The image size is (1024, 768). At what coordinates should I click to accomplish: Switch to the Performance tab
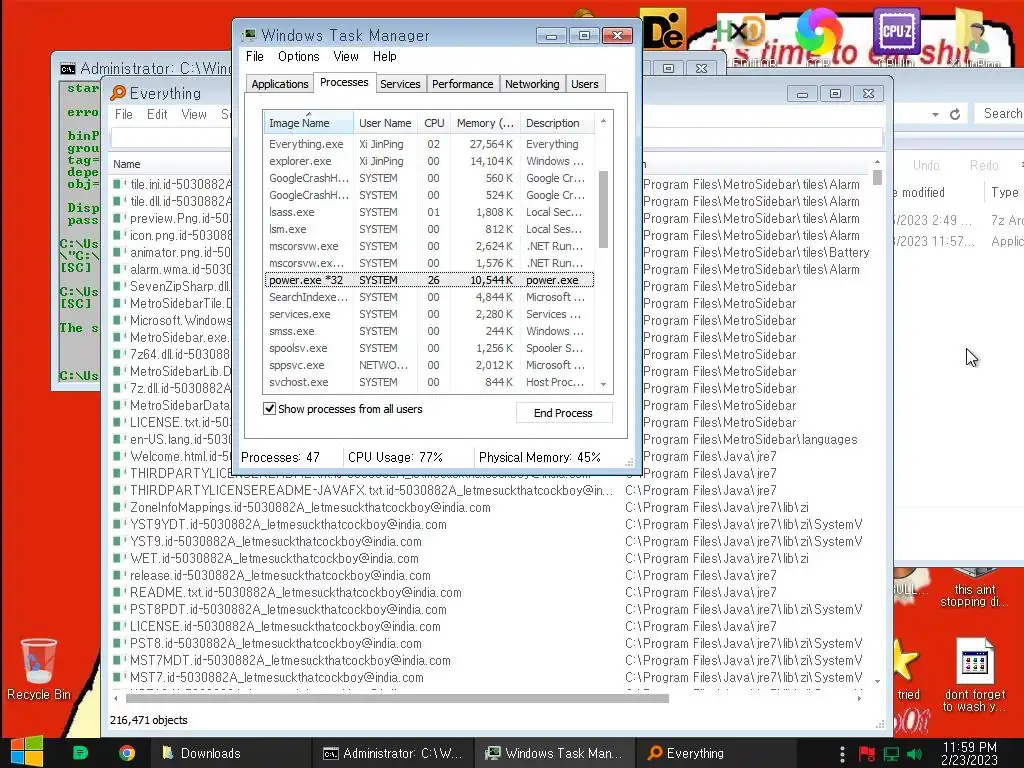[462, 84]
